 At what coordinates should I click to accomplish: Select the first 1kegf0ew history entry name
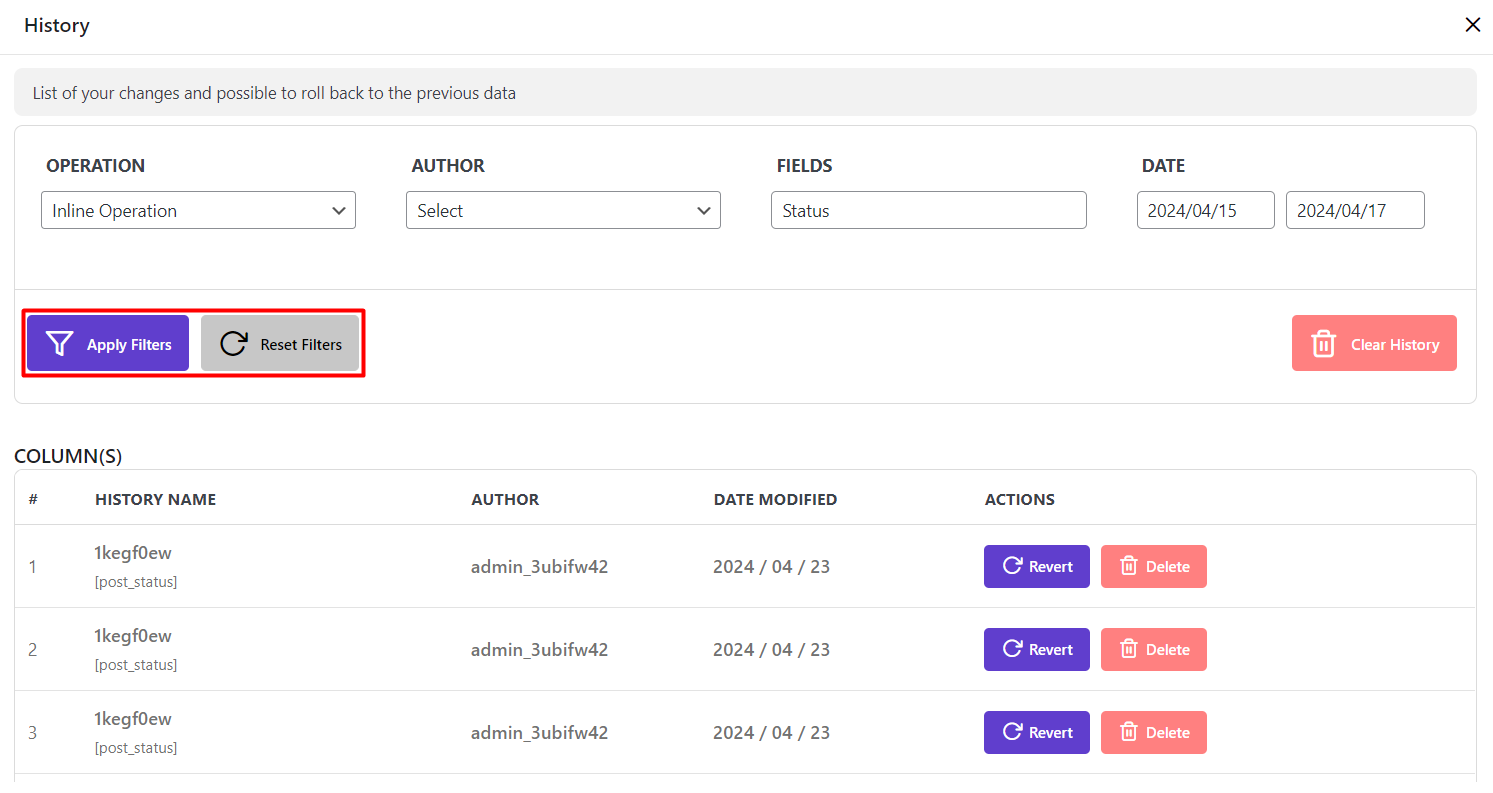click(133, 552)
